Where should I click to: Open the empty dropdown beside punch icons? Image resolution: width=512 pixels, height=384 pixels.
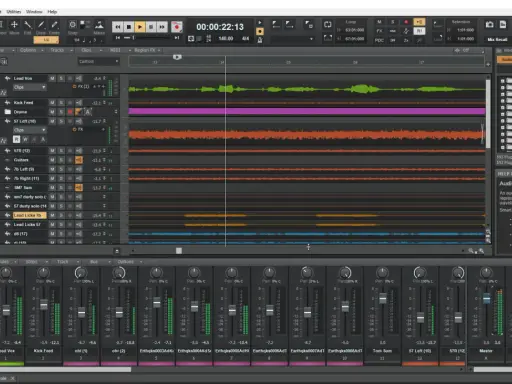(292, 39)
